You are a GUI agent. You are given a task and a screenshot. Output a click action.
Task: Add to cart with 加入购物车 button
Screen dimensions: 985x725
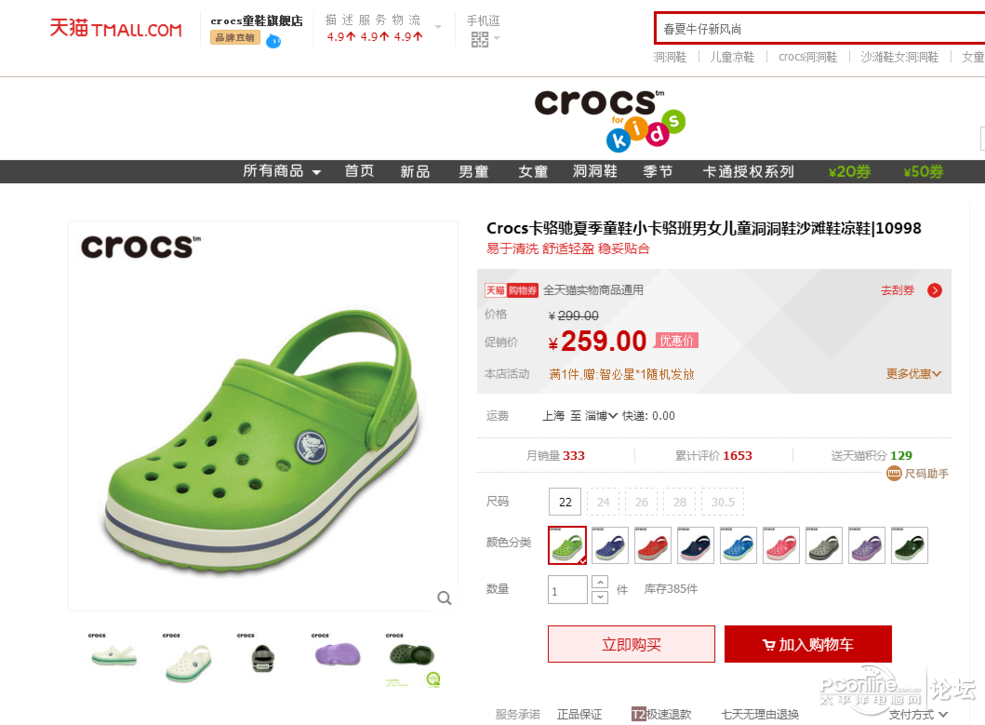pyautogui.click(x=808, y=644)
